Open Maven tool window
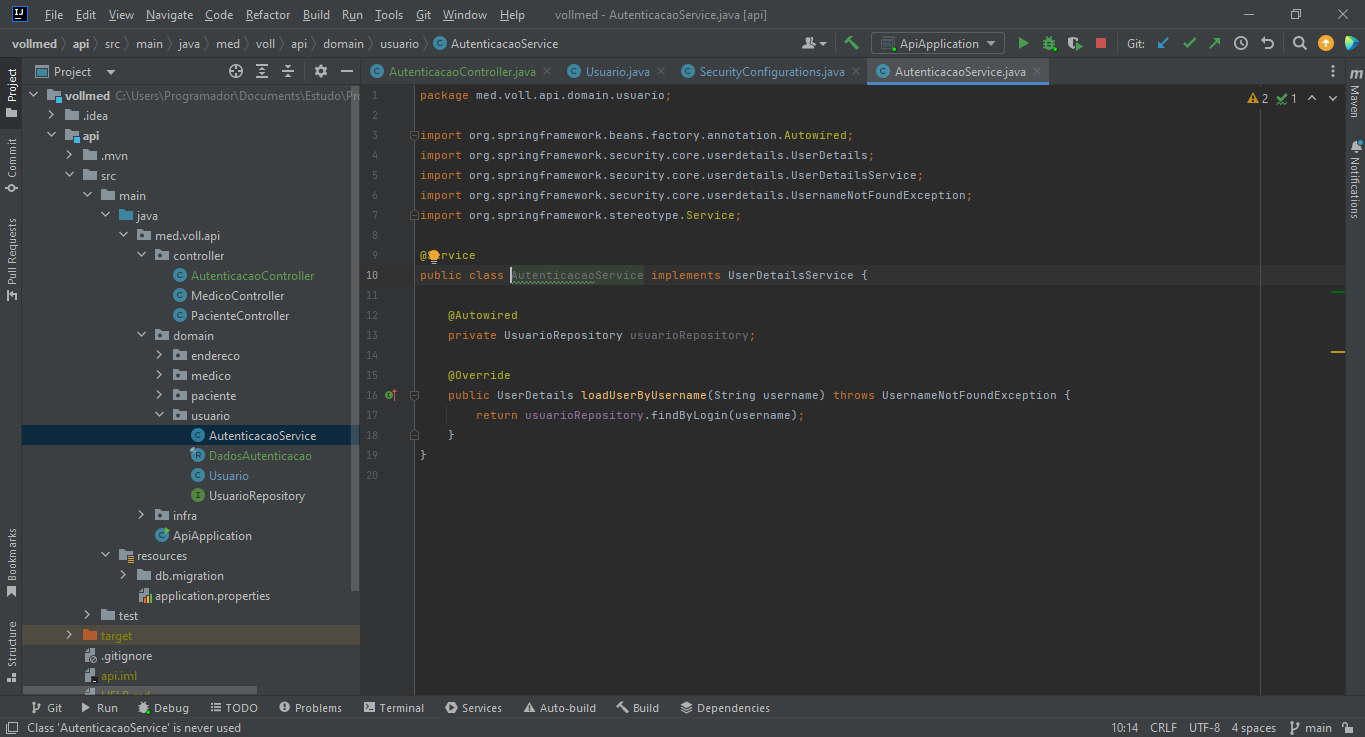 click(x=1354, y=91)
